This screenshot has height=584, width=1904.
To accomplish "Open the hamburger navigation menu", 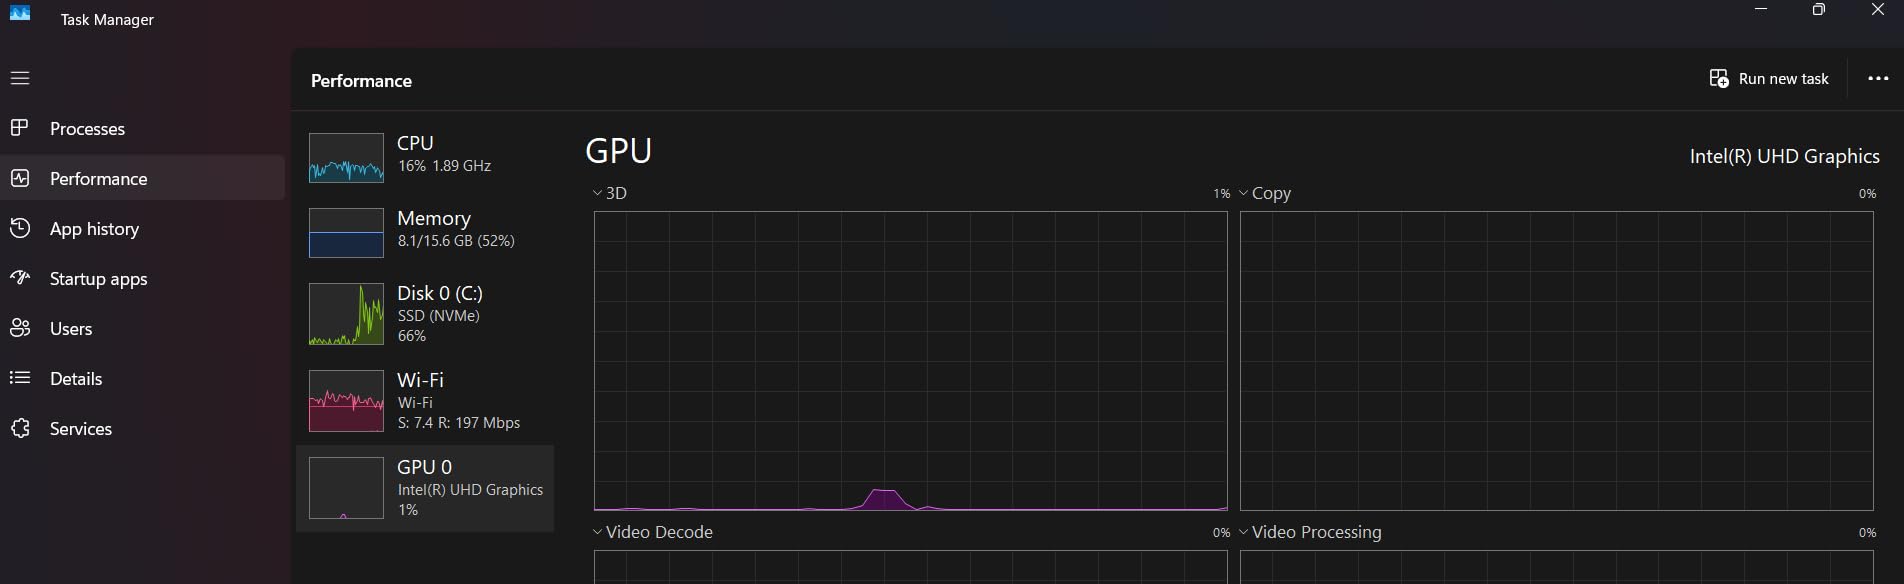I will (x=20, y=78).
